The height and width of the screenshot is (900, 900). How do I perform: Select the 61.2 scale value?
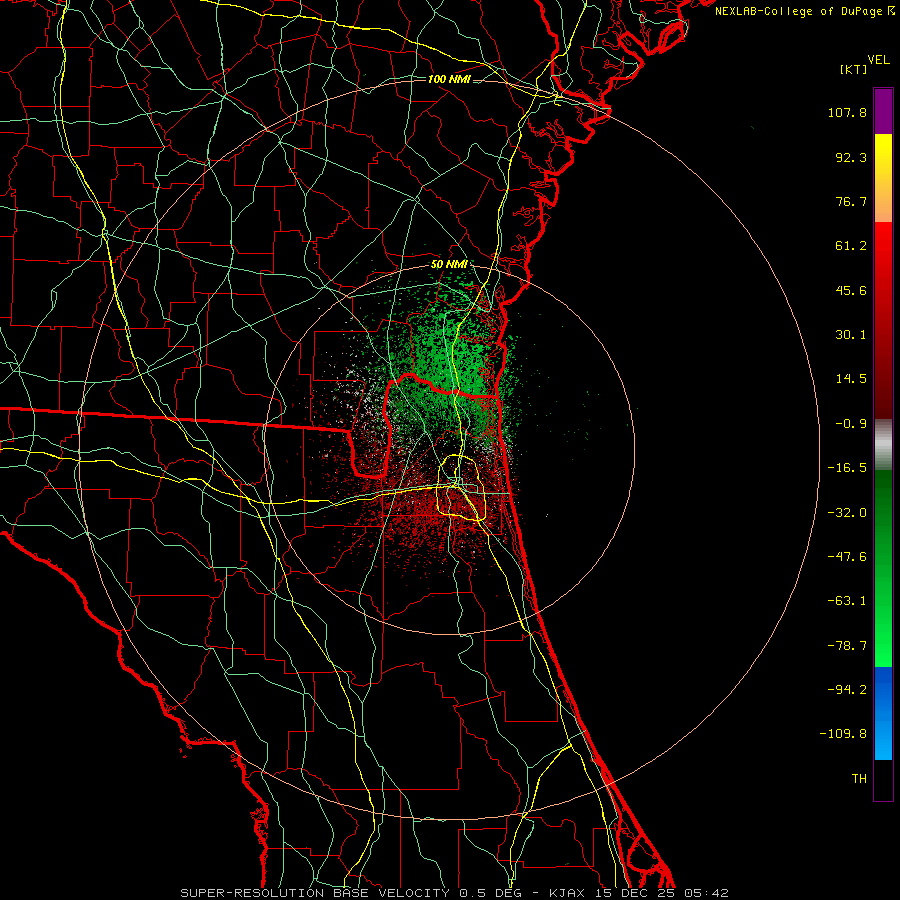click(851, 246)
